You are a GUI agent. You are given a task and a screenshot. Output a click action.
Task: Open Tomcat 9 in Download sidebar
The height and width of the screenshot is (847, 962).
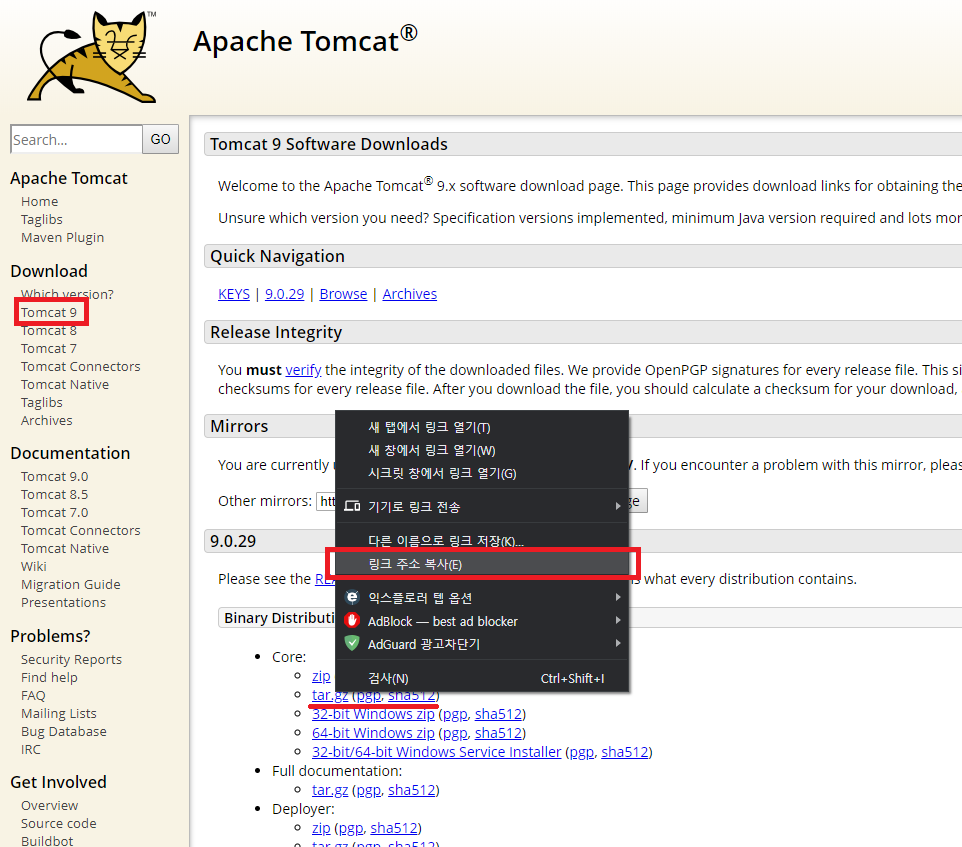[48, 312]
